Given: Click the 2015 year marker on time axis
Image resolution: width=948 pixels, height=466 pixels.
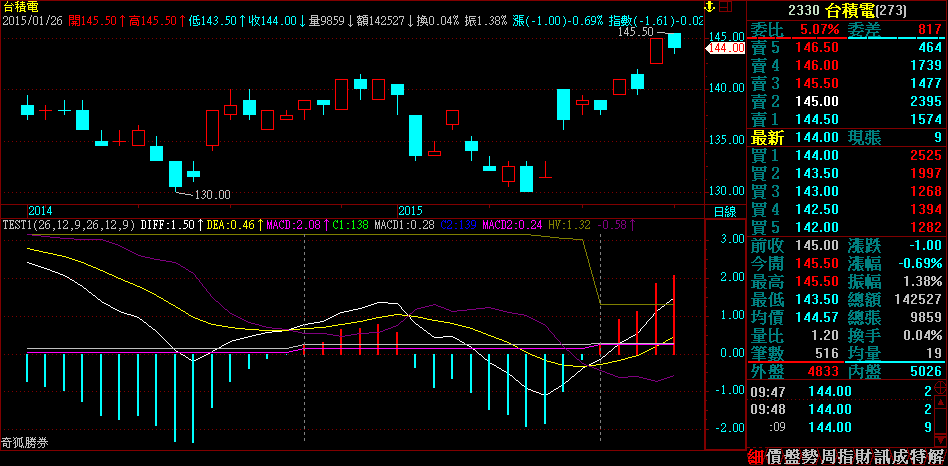Looking at the screenshot, I should [412, 211].
